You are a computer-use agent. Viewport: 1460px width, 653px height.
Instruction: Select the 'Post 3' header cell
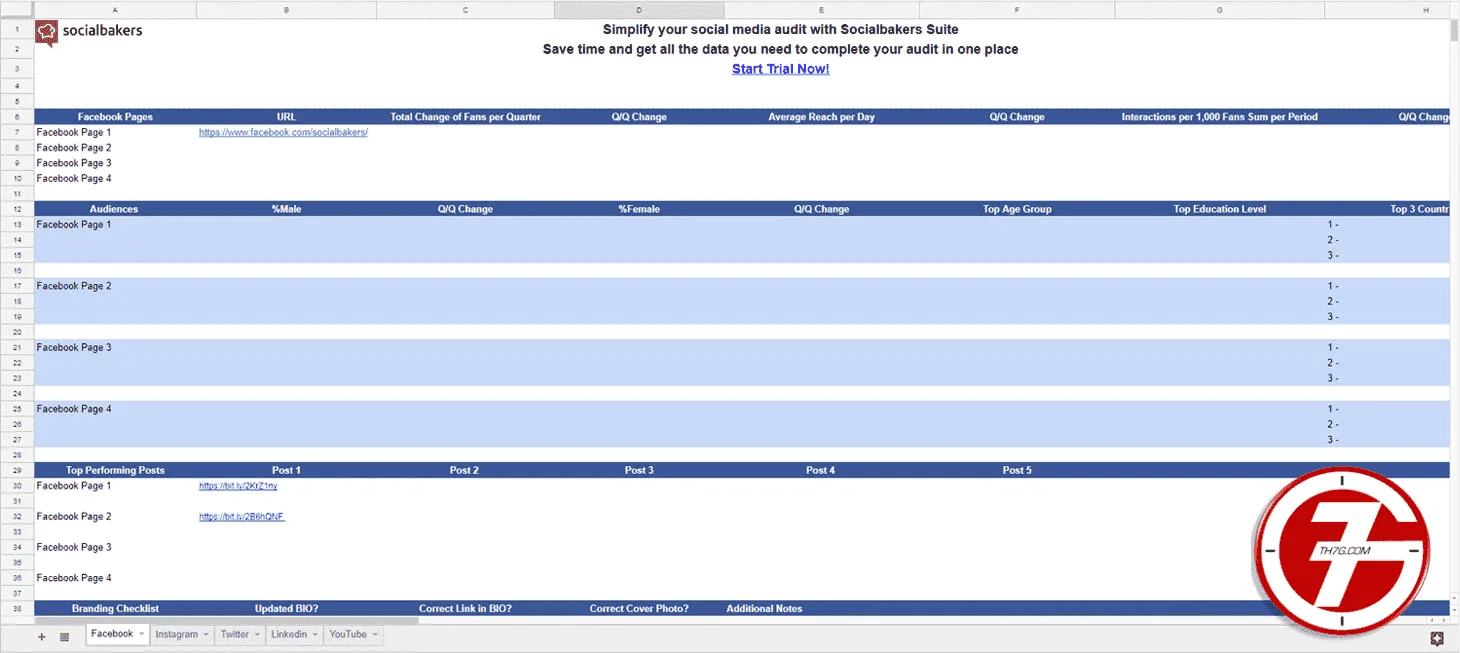[639, 470]
